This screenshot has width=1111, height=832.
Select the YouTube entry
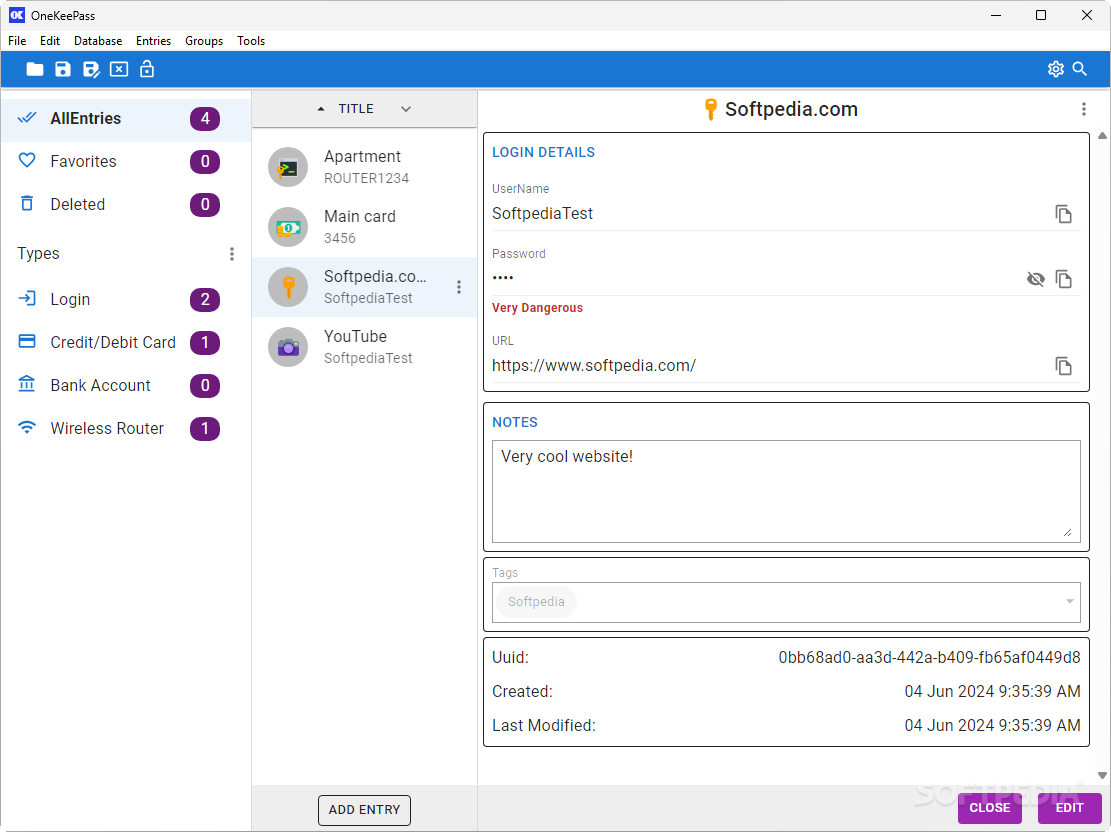pyautogui.click(x=364, y=347)
